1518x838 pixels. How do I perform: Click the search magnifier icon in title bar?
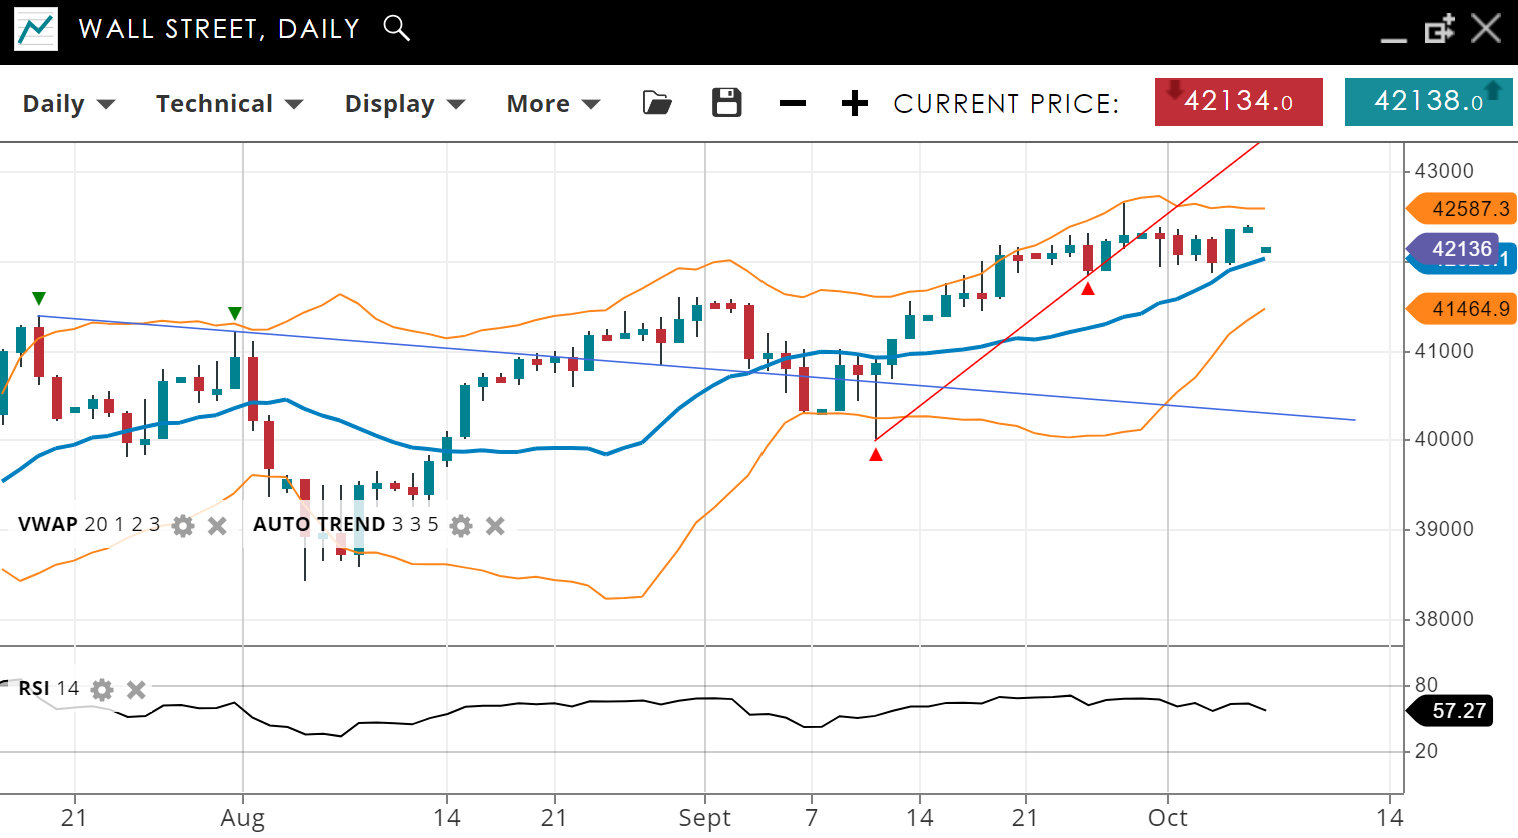click(397, 28)
